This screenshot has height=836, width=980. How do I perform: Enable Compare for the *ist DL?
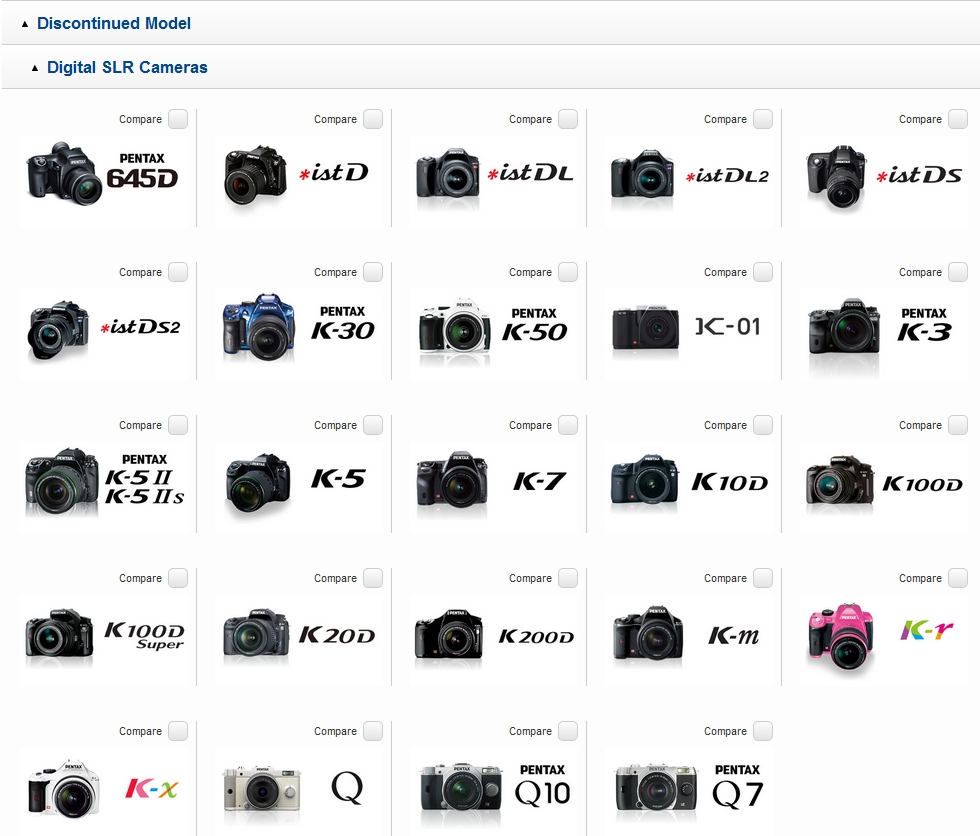pos(568,119)
